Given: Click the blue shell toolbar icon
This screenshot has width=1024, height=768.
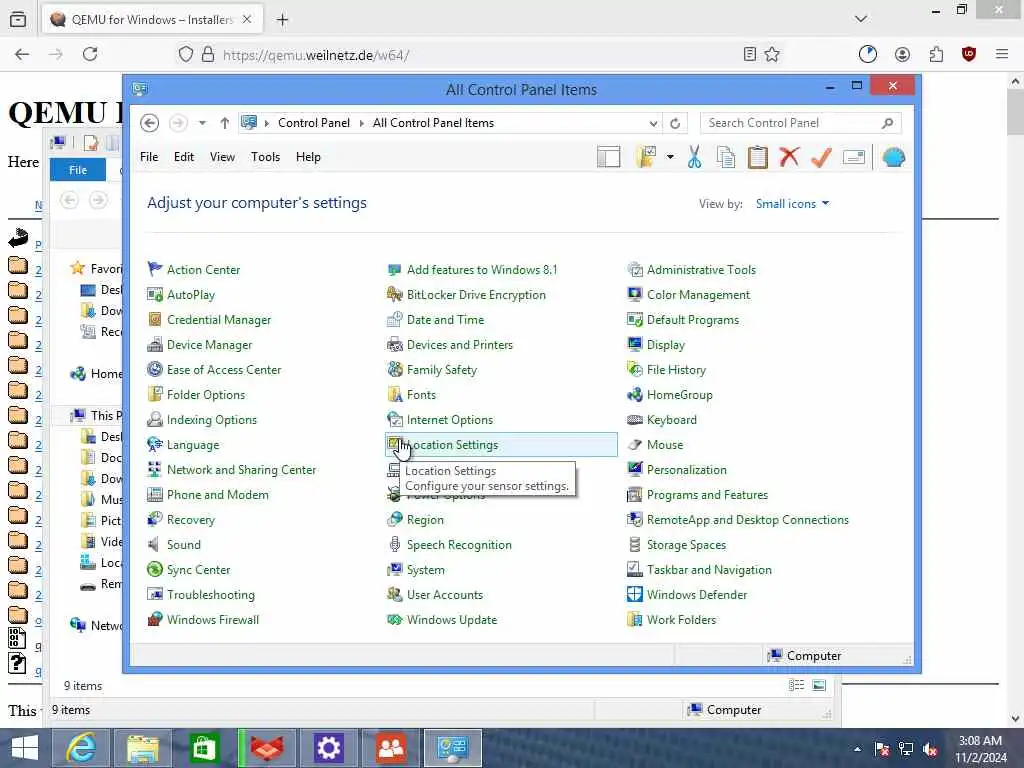Looking at the screenshot, I should 893,157.
